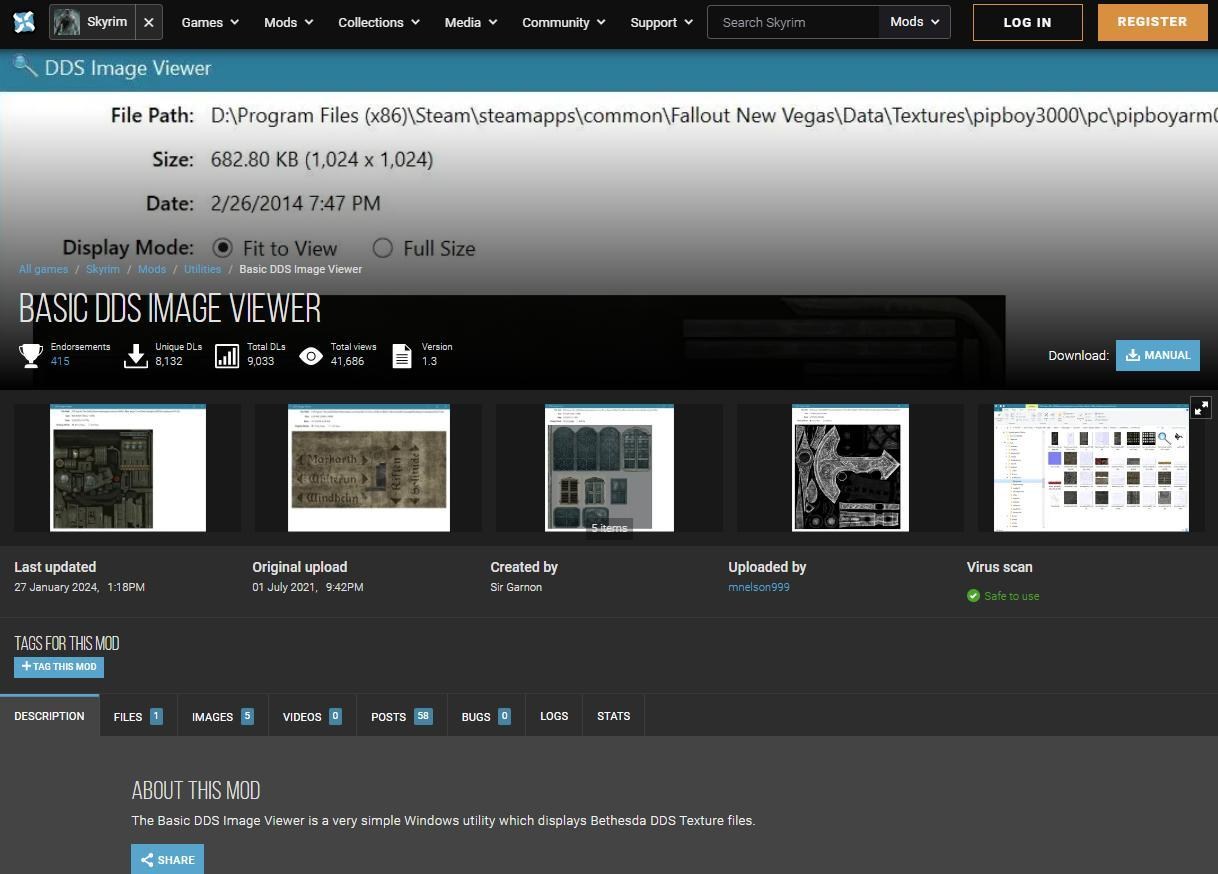Click the unique downloads arrow icon
The width and height of the screenshot is (1218, 874).
pos(136,355)
